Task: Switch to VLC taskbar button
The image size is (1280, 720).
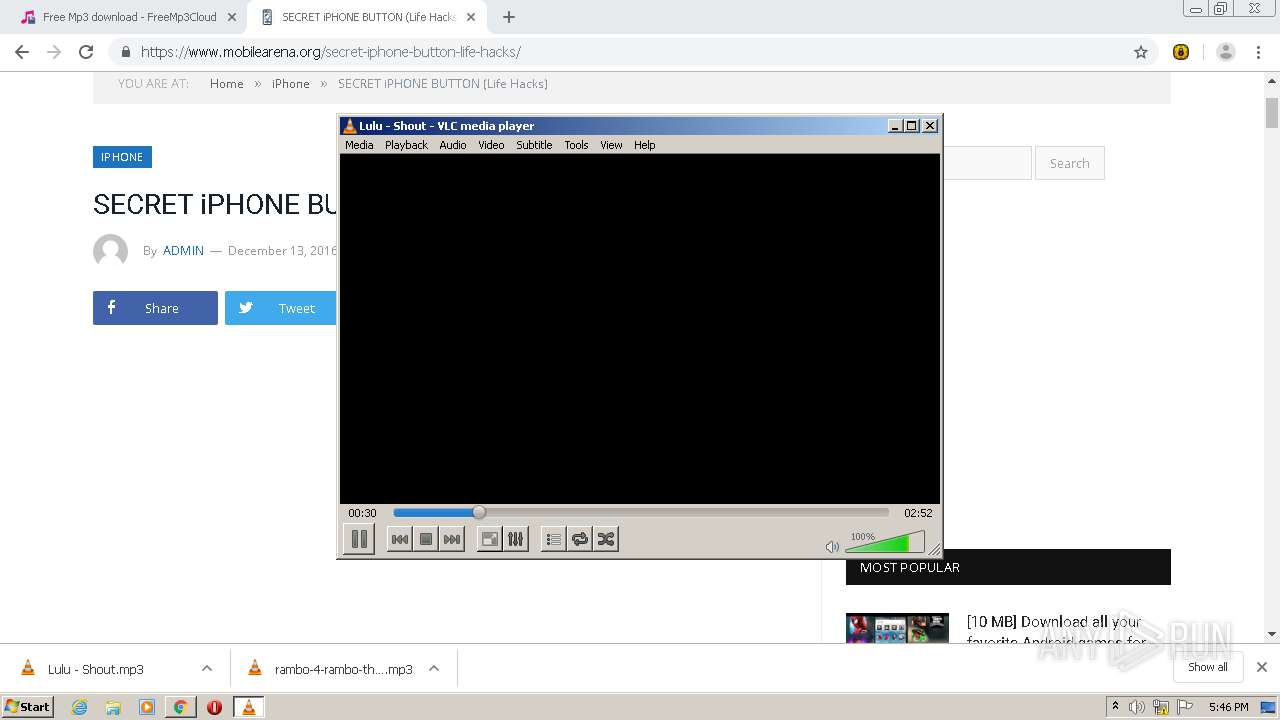Action: [248, 707]
